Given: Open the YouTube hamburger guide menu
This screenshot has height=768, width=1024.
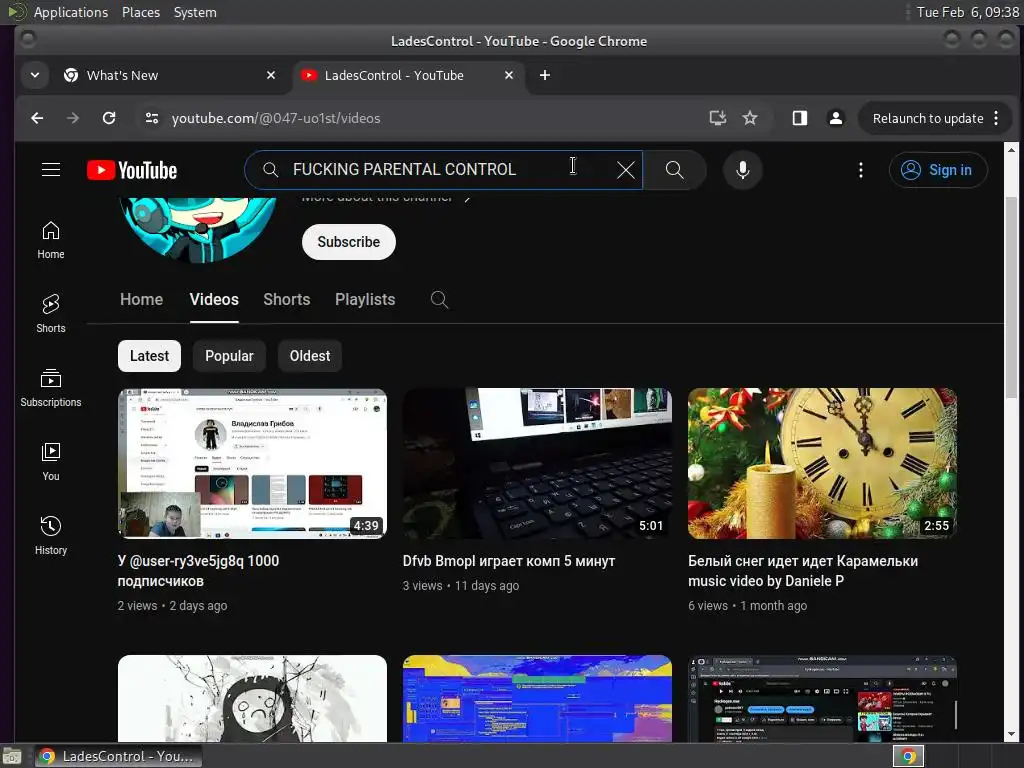Looking at the screenshot, I should click(51, 170).
